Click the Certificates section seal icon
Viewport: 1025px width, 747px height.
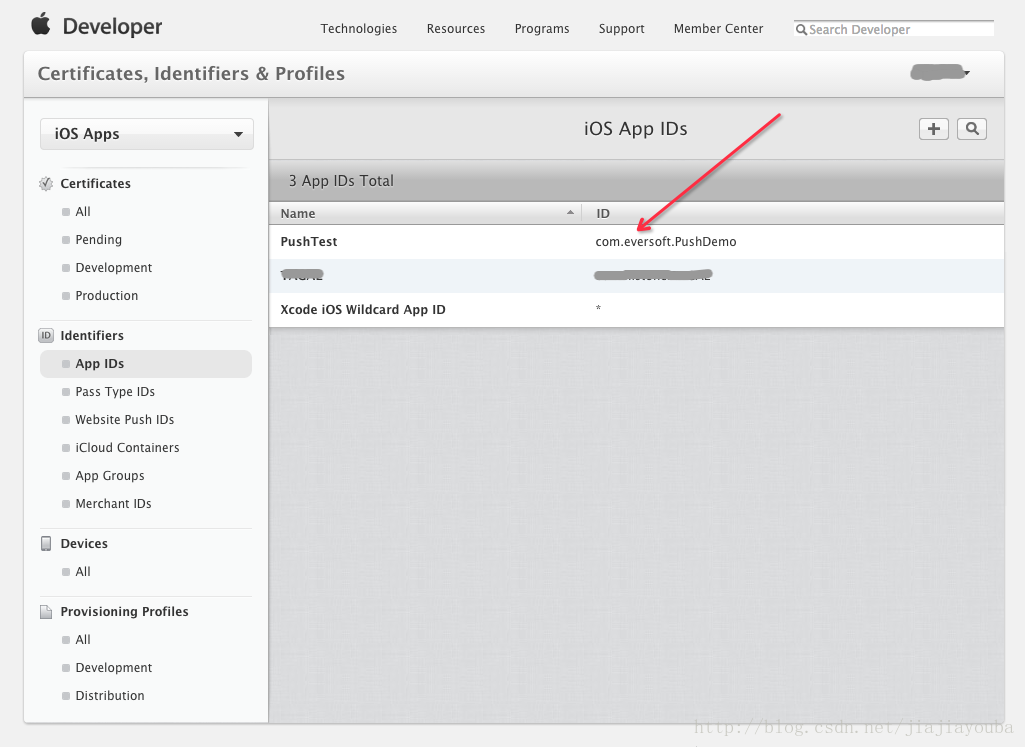point(46,184)
